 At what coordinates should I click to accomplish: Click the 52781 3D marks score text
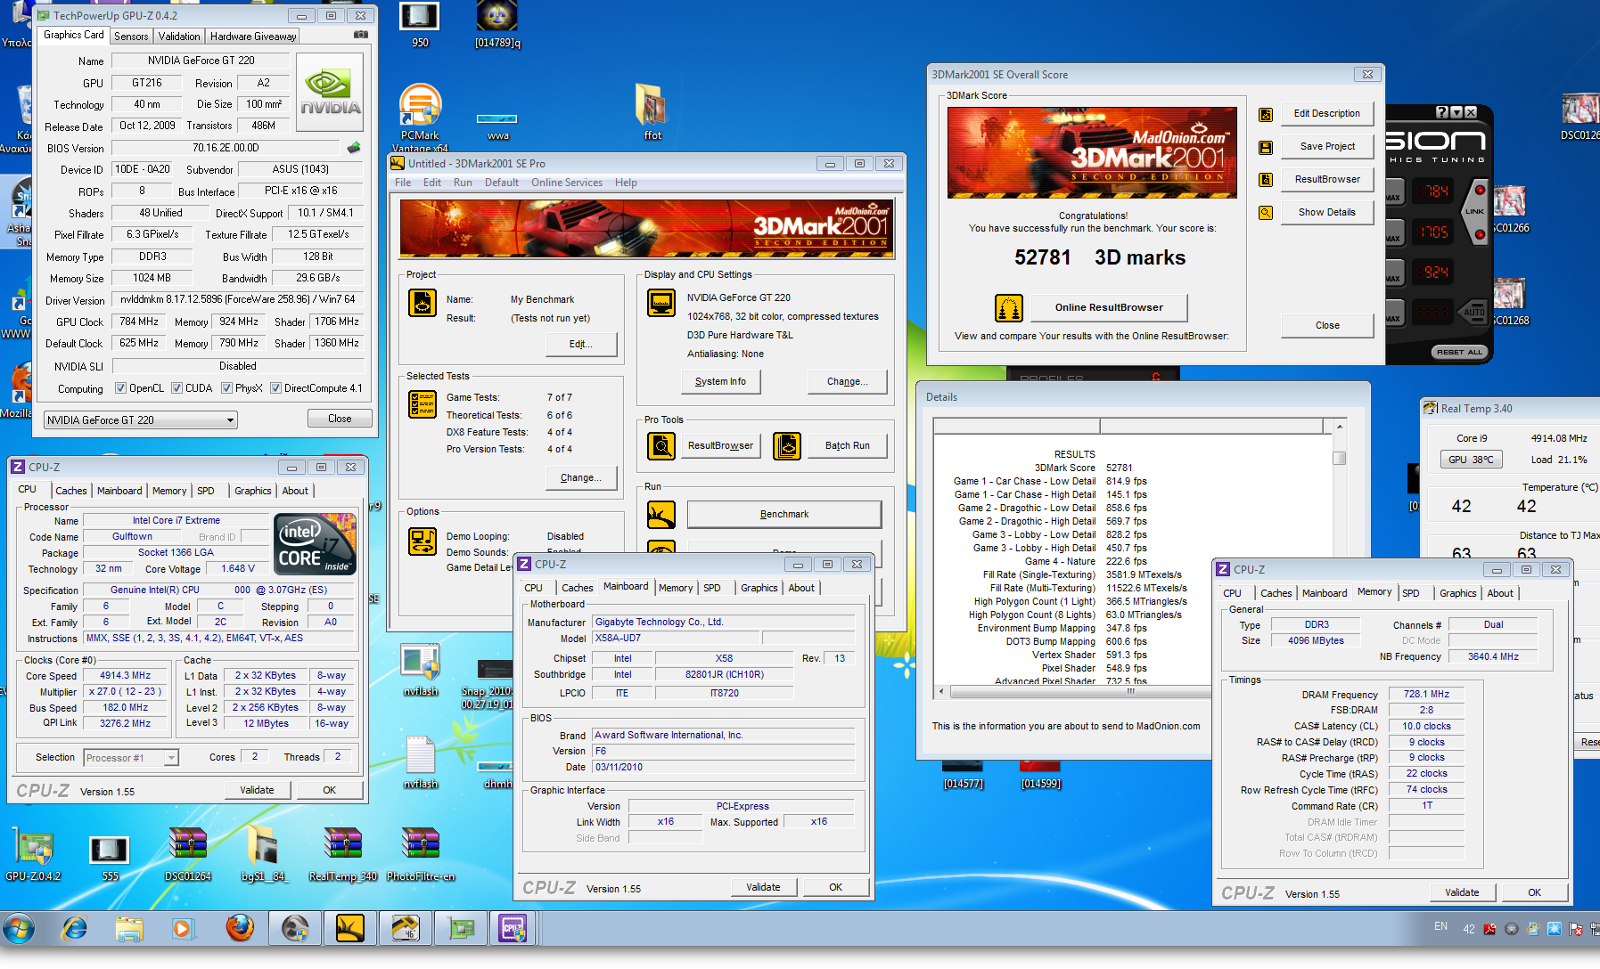[x=1099, y=258]
